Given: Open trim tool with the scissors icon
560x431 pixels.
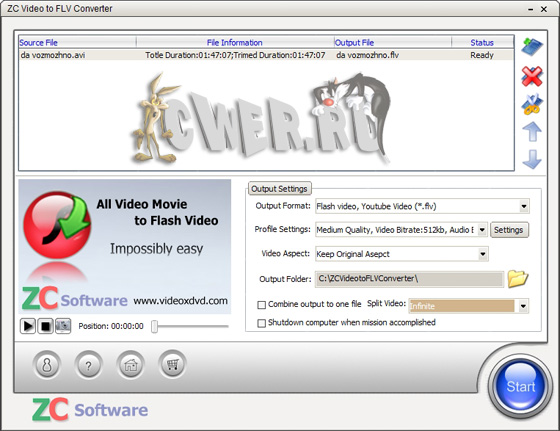Looking at the screenshot, I should point(532,104).
